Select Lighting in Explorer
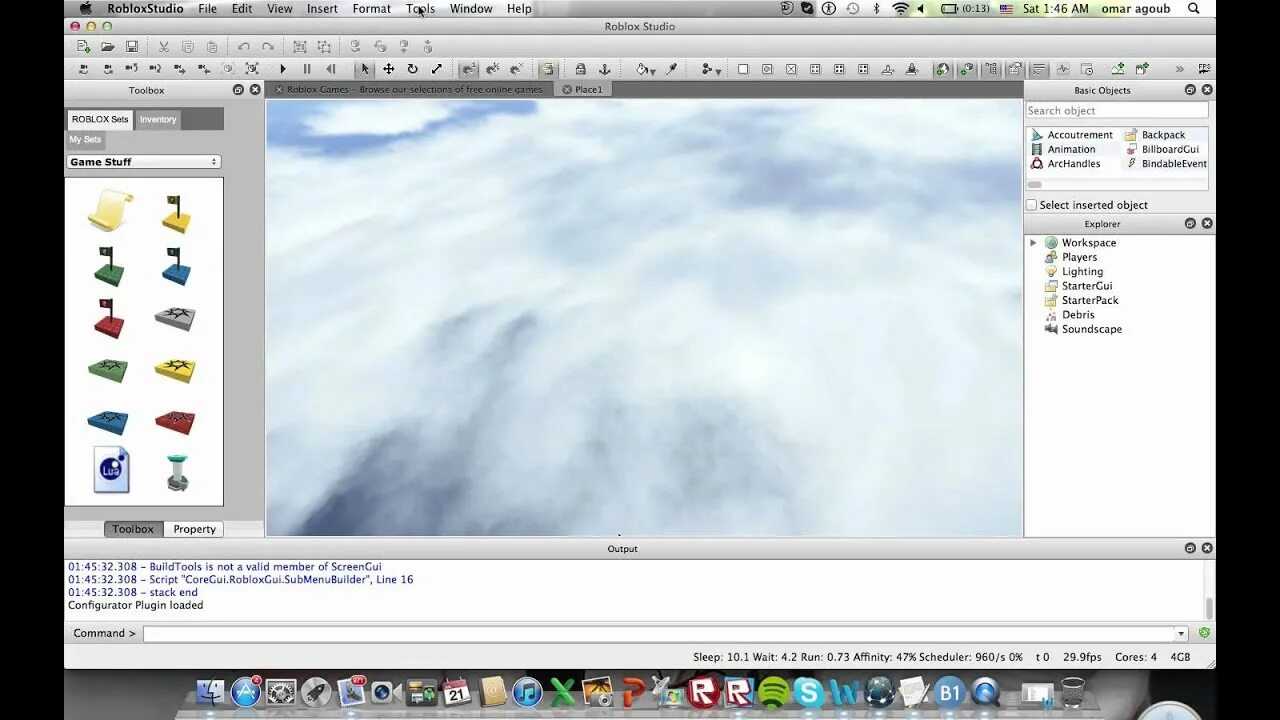The width and height of the screenshot is (1280, 720). click(1074, 272)
